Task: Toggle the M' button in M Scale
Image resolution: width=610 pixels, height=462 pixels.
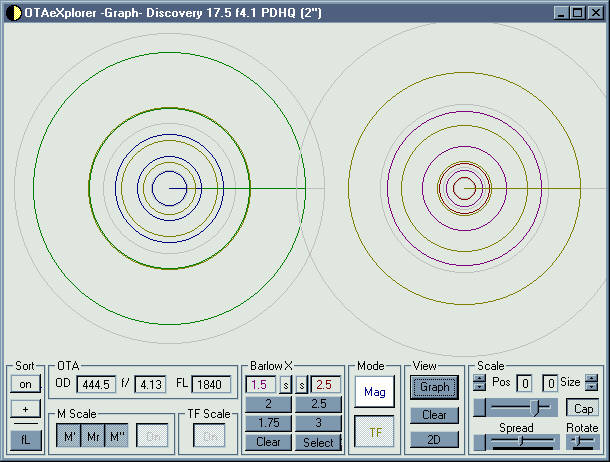Action: [68, 436]
